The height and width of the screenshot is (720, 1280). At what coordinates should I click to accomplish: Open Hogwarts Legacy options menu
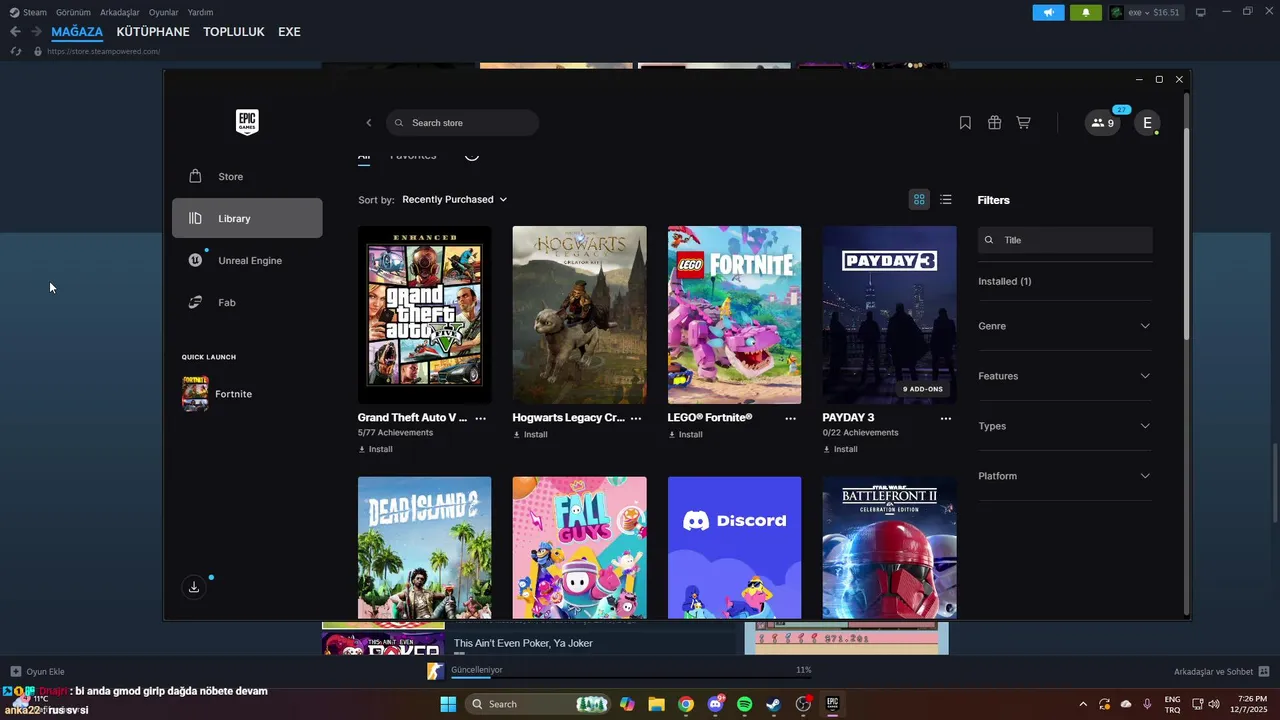pyautogui.click(x=636, y=418)
